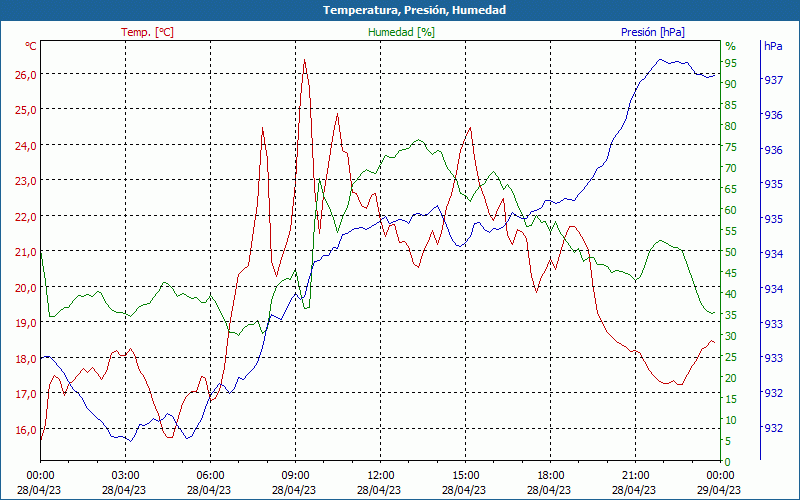
Task: Select the 40 humidity axis tick
Action: [731, 294]
